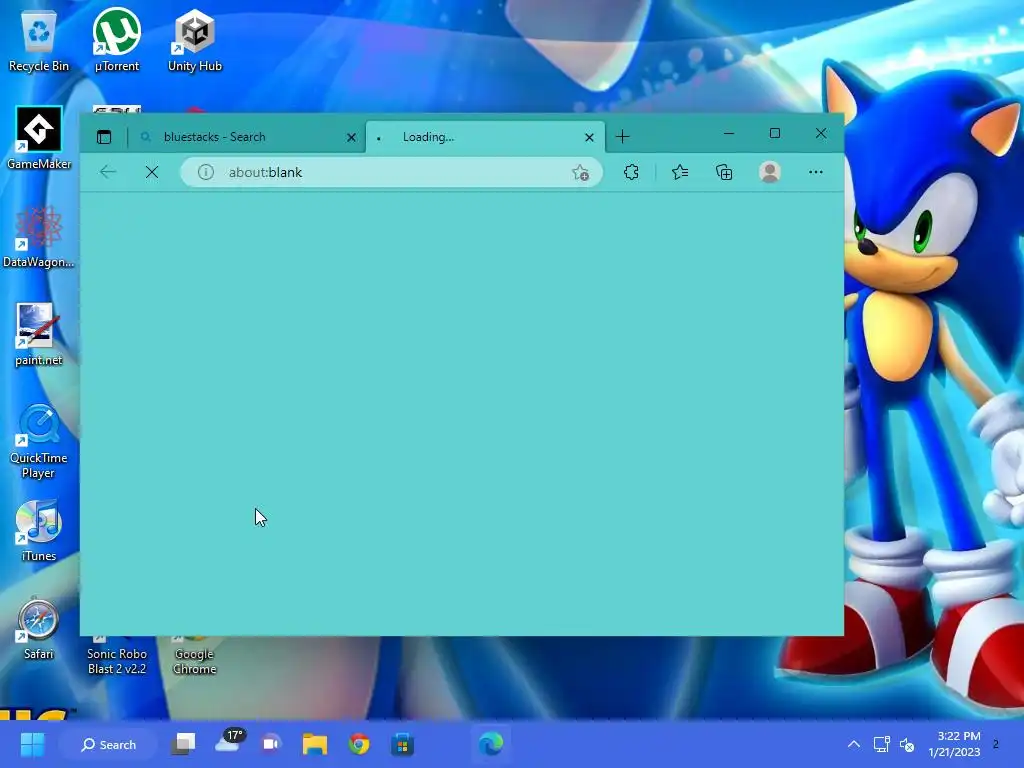1024x768 pixels.
Task: Select the µTorrent desktop icon
Action: coord(117,40)
